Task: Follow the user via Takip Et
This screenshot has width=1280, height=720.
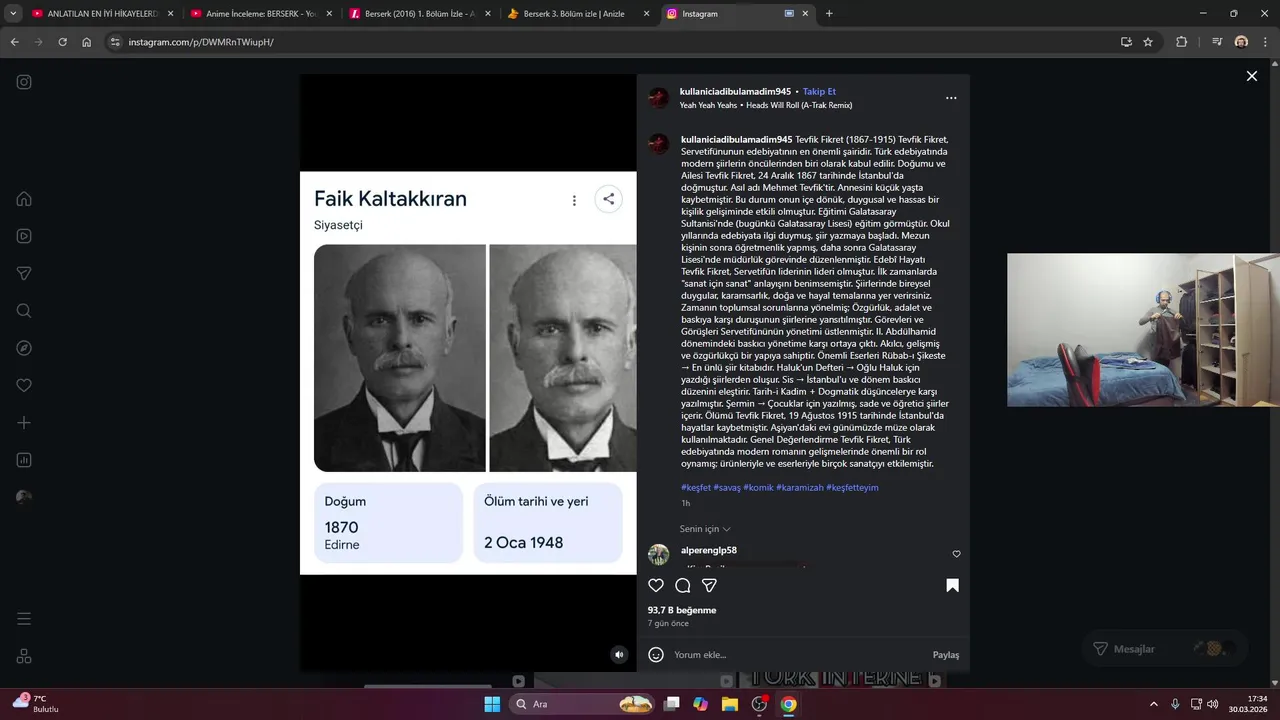Action: coord(819,91)
